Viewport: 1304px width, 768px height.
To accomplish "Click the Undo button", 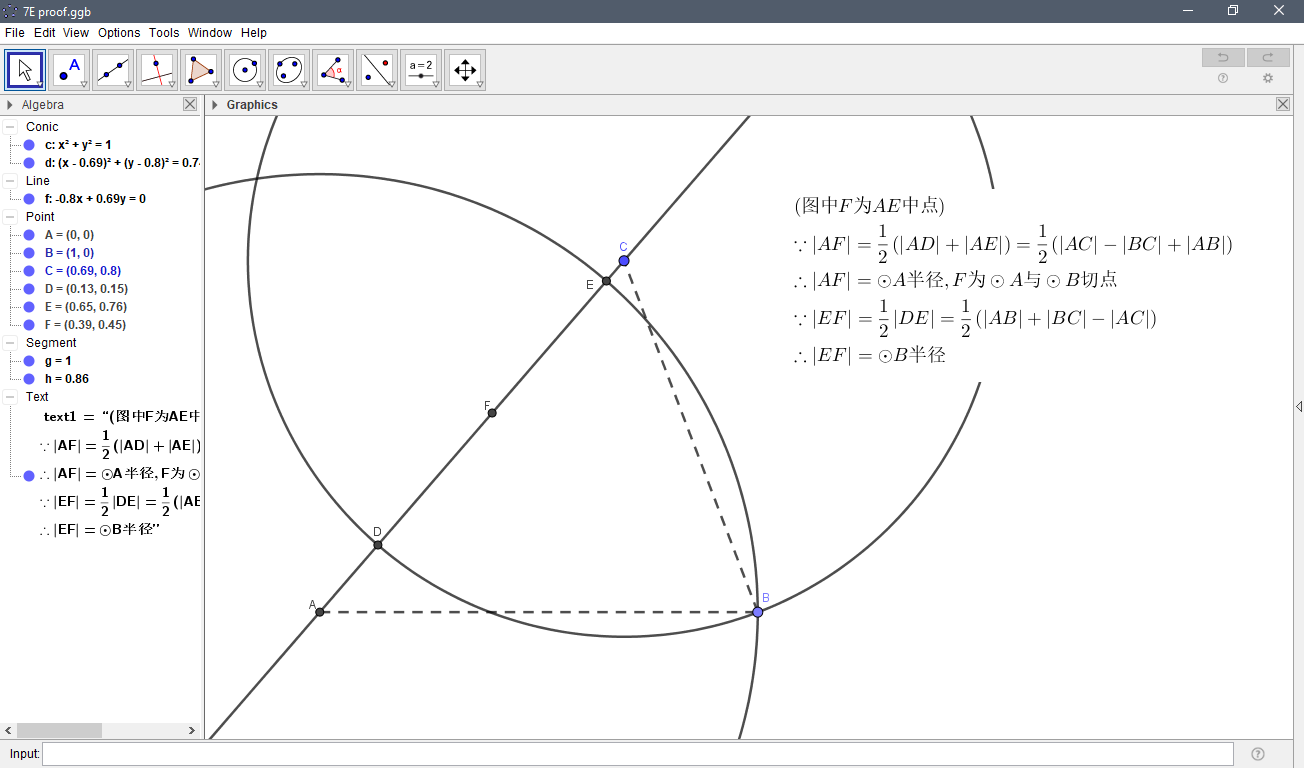I will click(x=1222, y=57).
